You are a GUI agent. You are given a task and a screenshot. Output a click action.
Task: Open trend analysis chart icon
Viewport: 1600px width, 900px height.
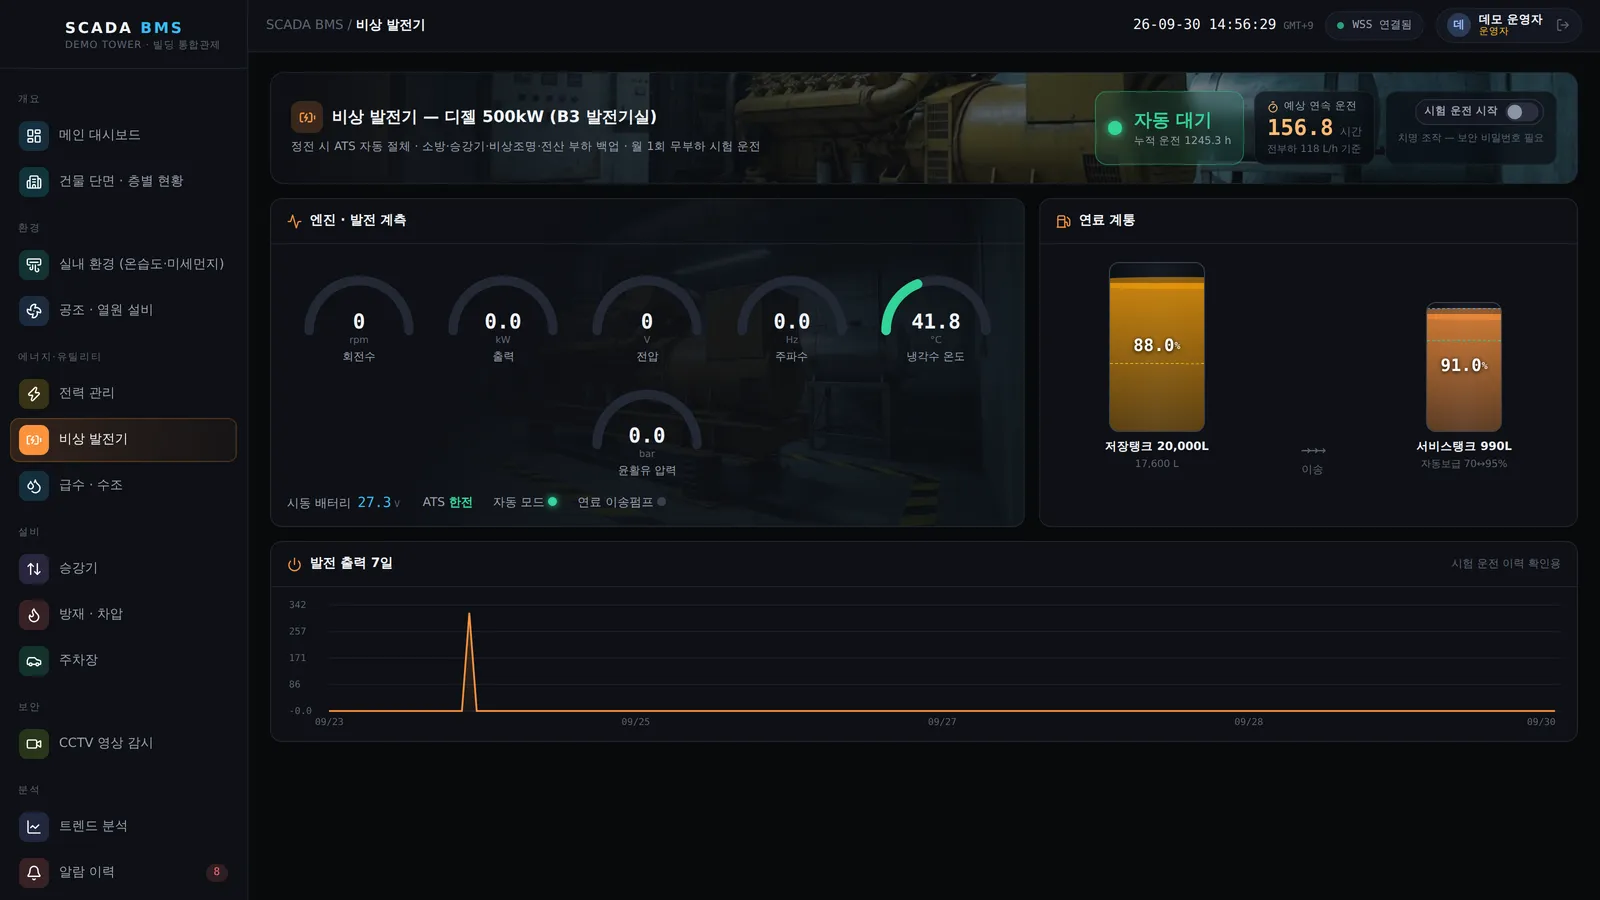[x=34, y=826]
